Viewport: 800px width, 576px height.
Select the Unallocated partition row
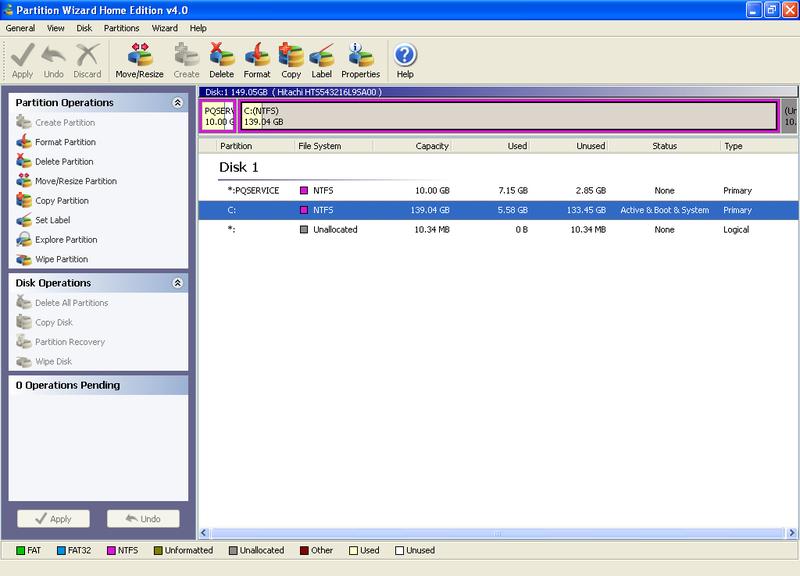498,230
